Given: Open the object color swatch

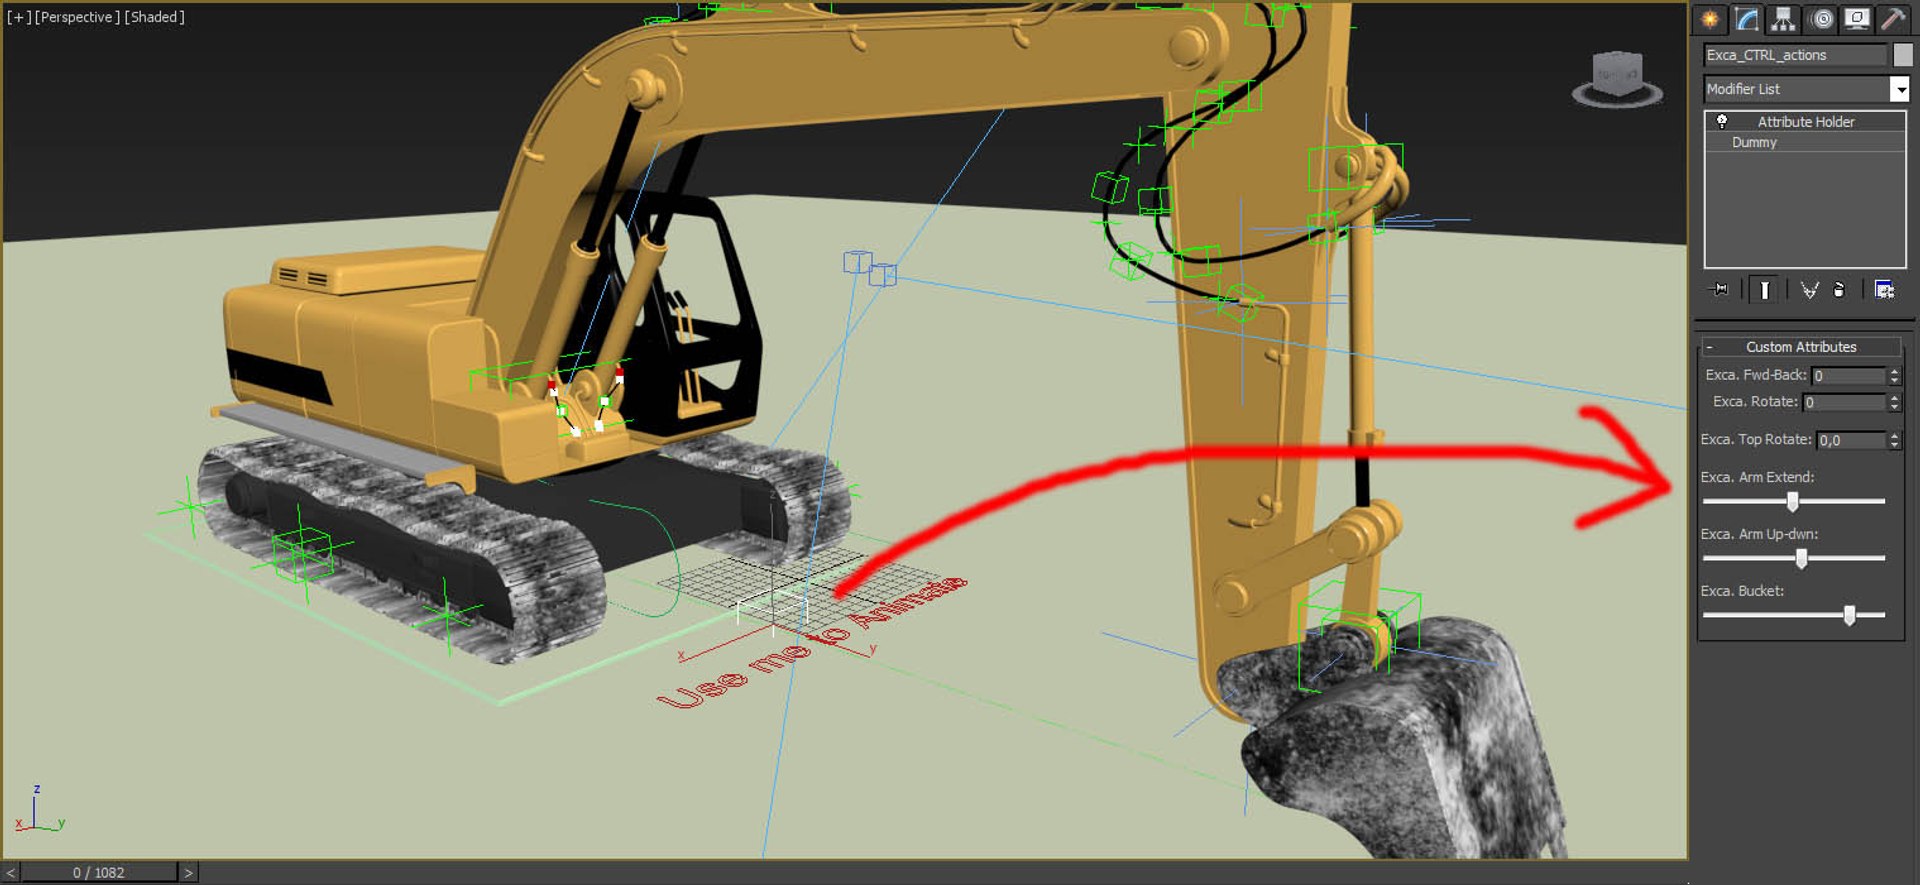Looking at the screenshot, I should [1902, 55].
